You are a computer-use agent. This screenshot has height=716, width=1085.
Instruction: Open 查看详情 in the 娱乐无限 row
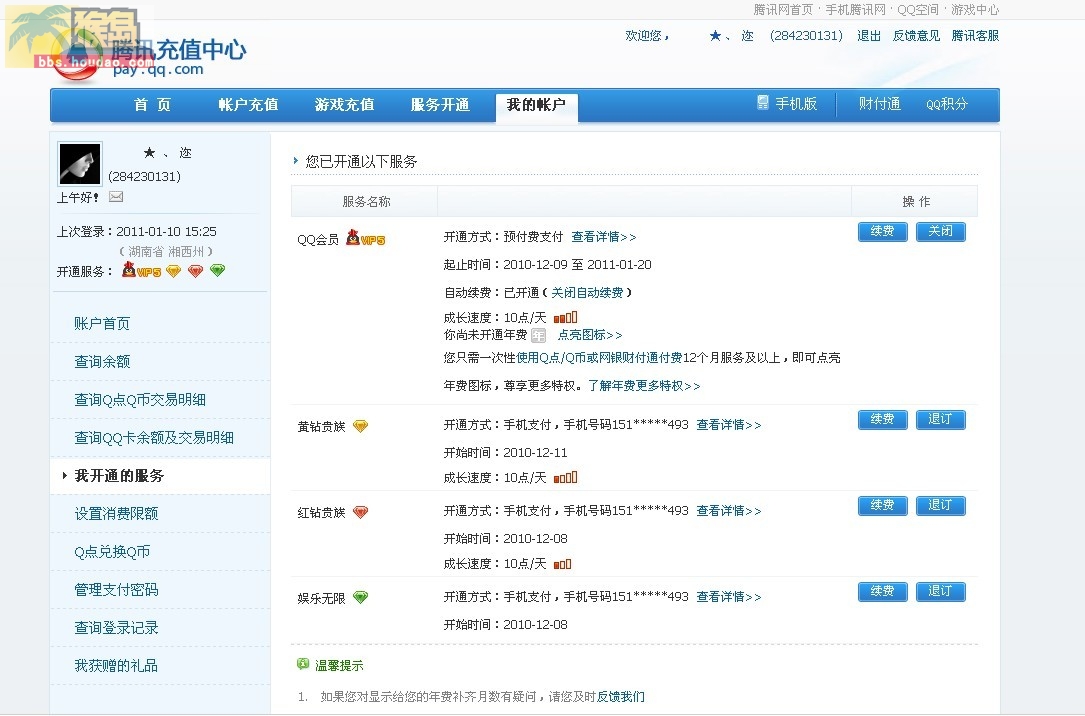pos(729,597)
